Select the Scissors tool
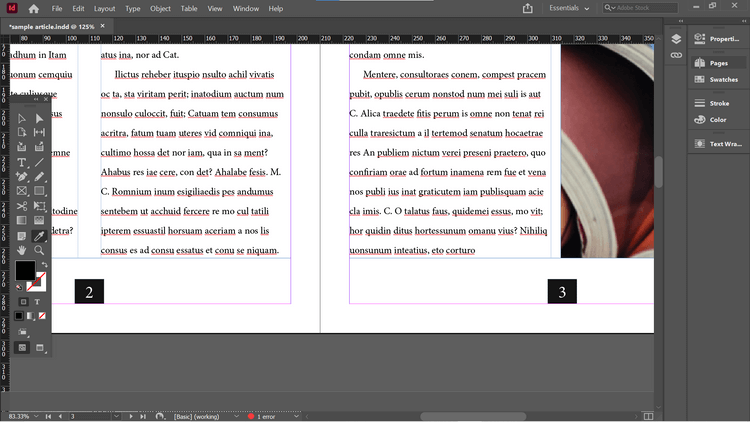This screenshot has width=750, height=422. [x=22, y=206]
